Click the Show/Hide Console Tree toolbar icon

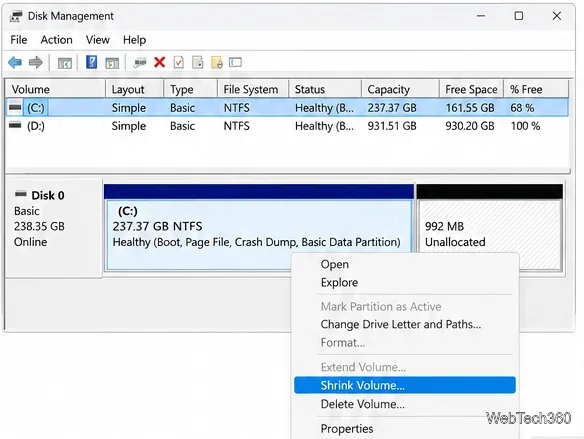[64, 63]
